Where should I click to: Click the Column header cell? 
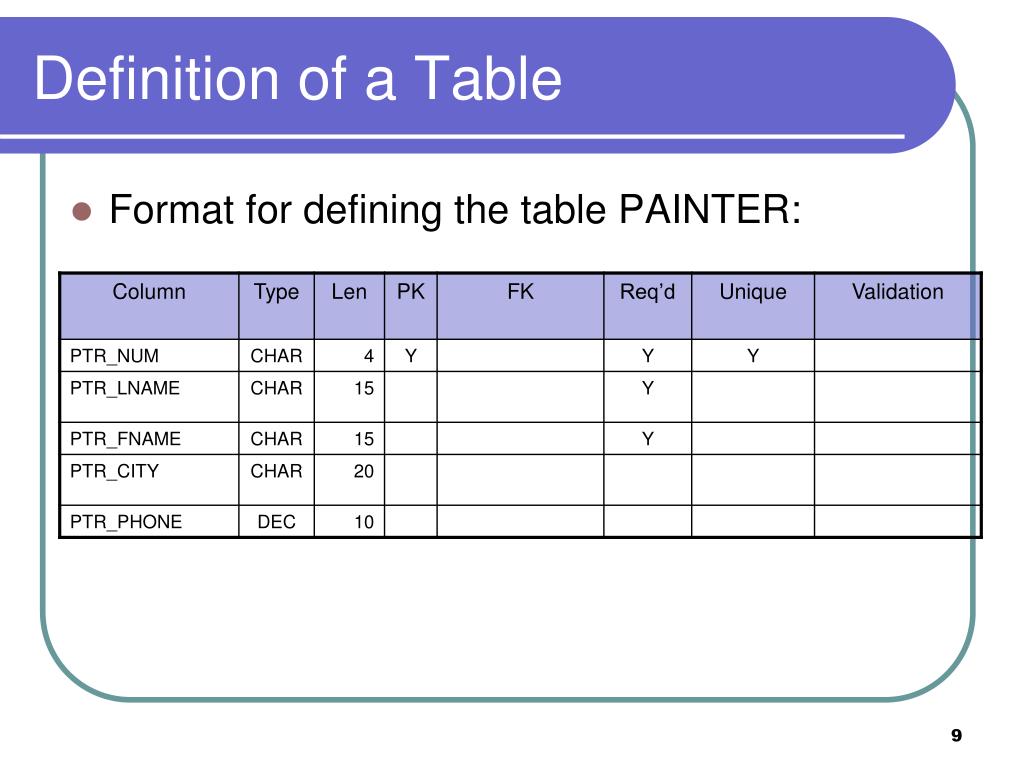(x=149, y=306)
